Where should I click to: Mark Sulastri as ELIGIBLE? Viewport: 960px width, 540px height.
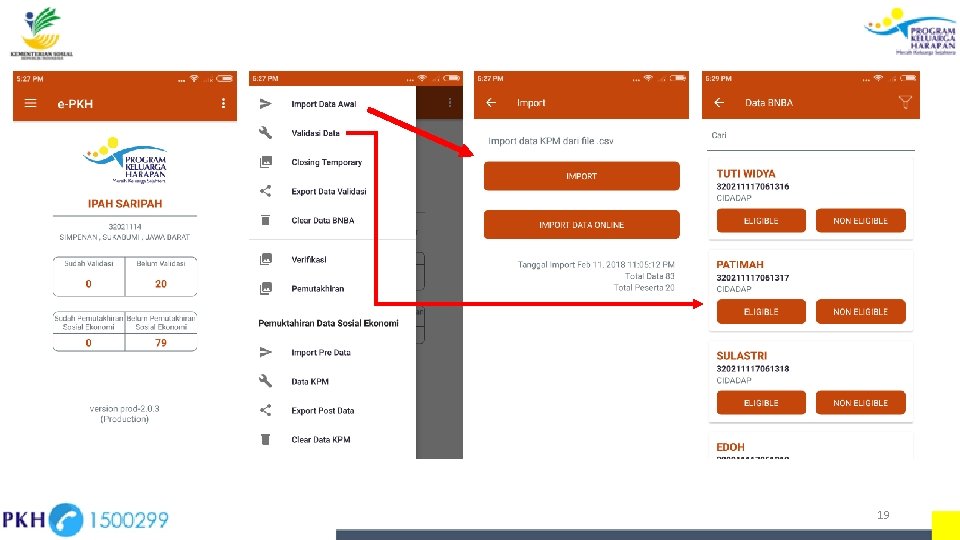[761, 403]
